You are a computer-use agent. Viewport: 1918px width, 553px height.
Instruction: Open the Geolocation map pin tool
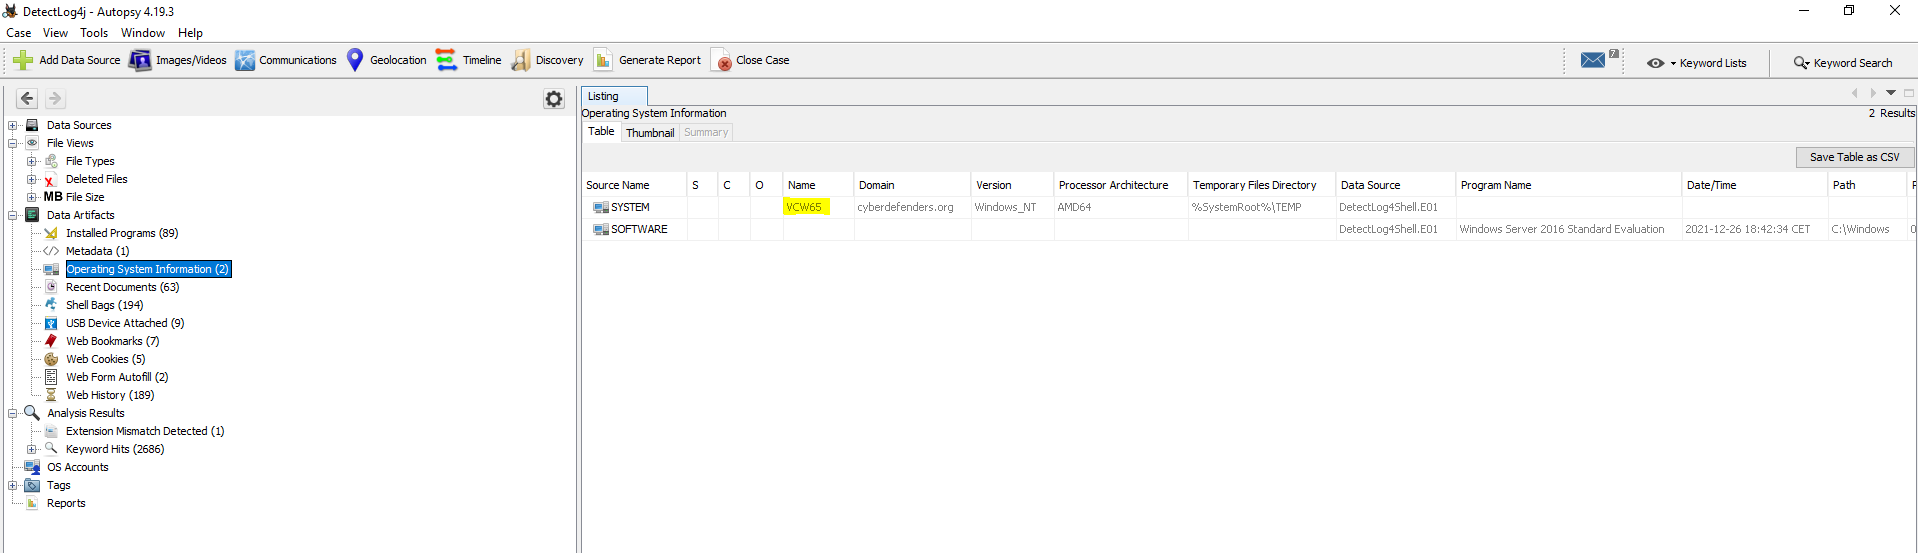355,61
